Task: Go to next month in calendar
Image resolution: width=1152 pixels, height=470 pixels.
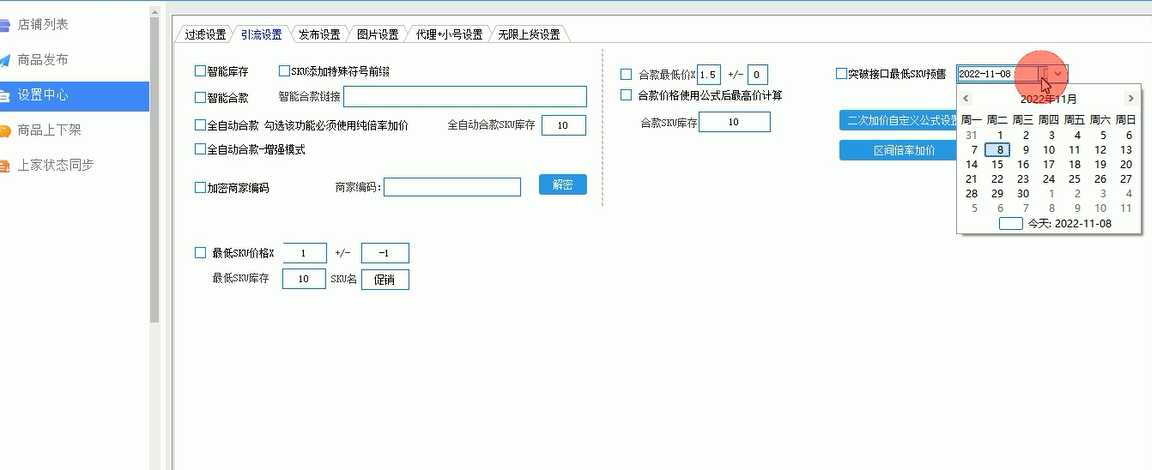Action: click(x=1130, y=99)
